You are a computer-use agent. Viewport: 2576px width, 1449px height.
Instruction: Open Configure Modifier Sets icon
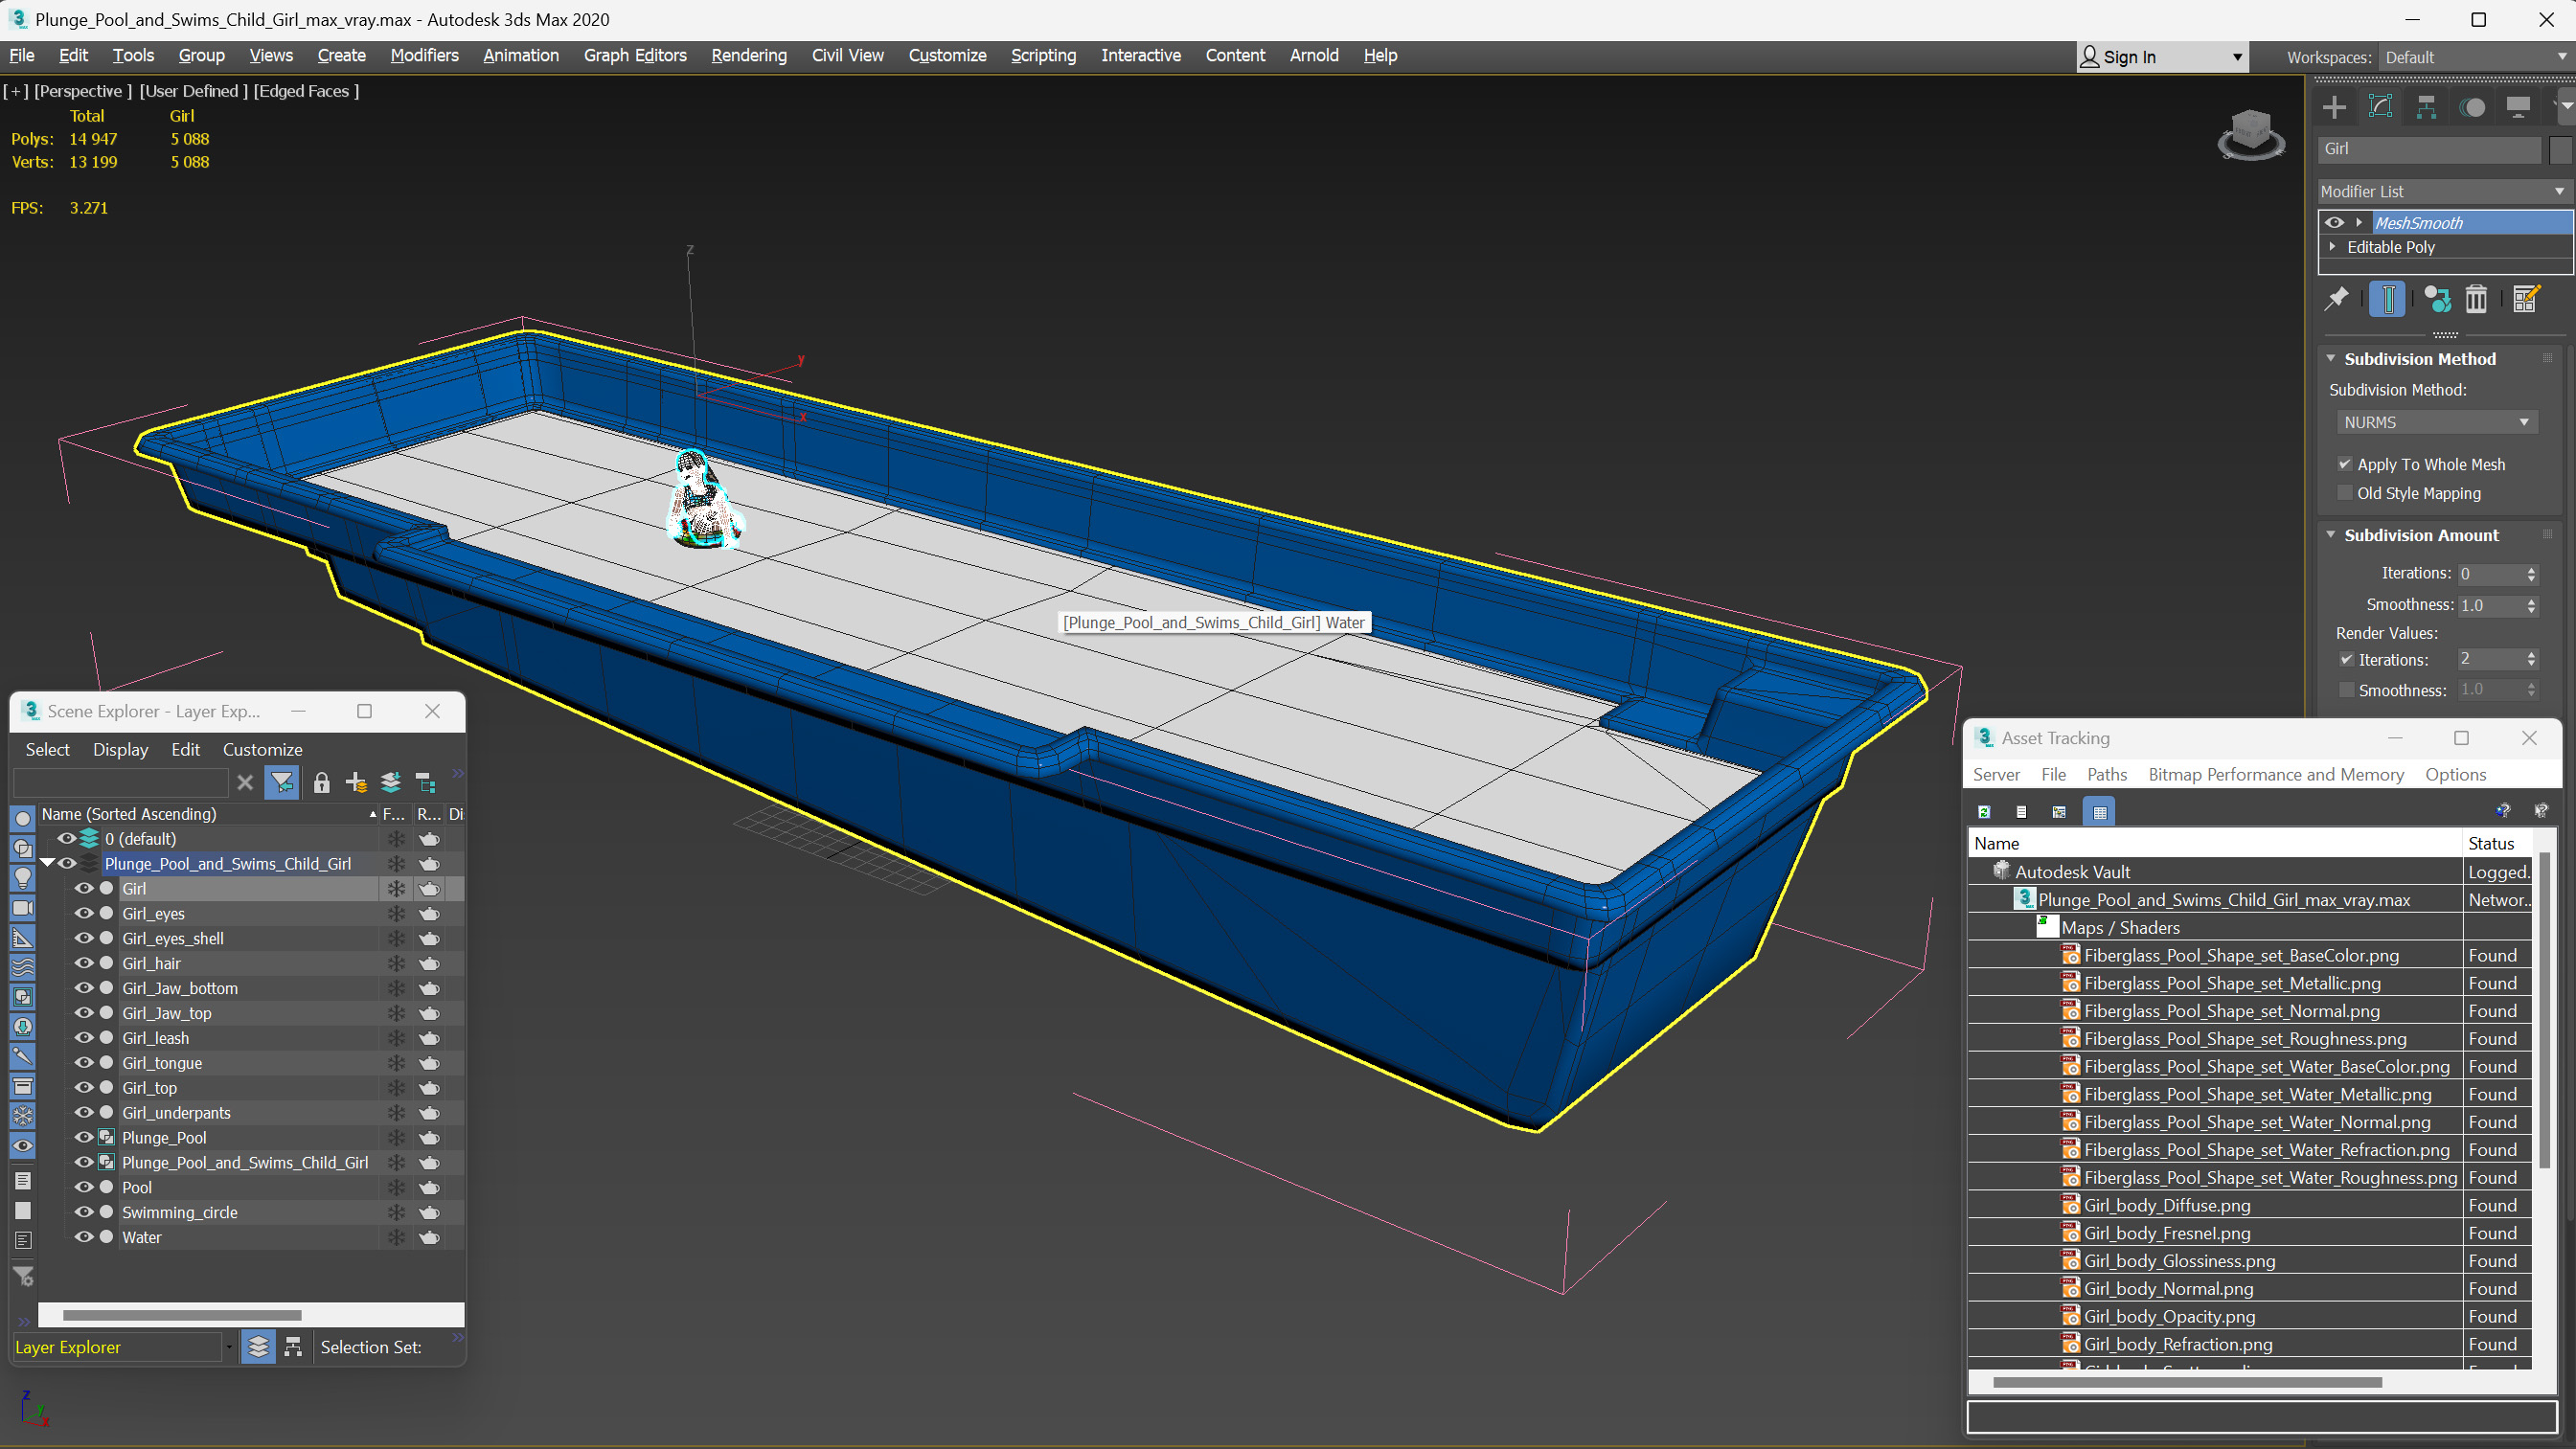point(2525,299)
